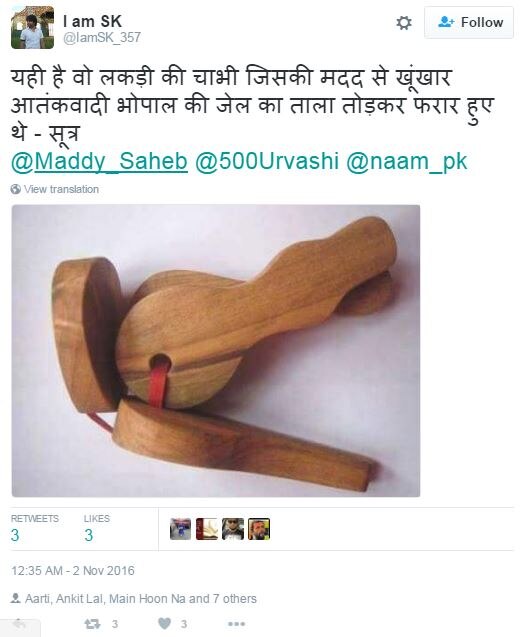This screenshot has width=530, height=637.
Task: Open the @Maddy_Saheb mention
Action: [99, 161]
